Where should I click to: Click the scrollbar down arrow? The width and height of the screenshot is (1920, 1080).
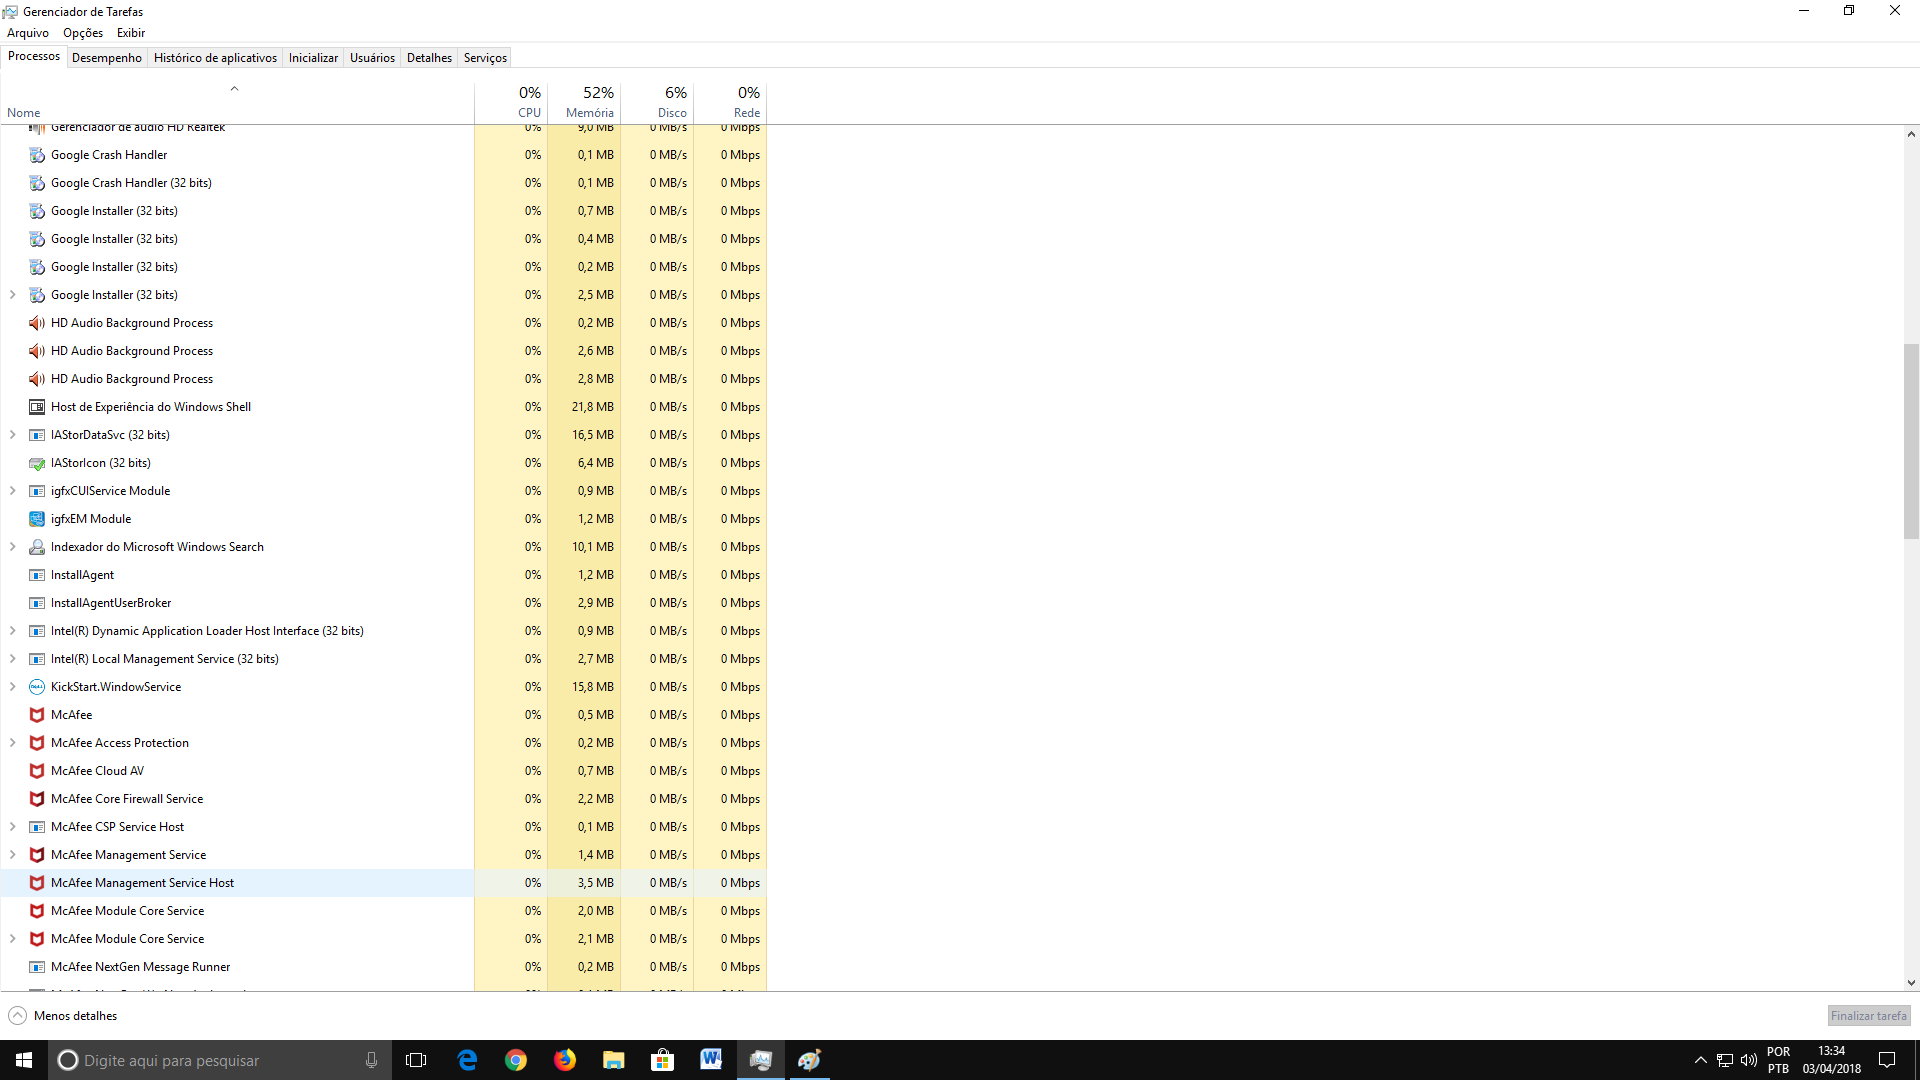click(1911, 983)
